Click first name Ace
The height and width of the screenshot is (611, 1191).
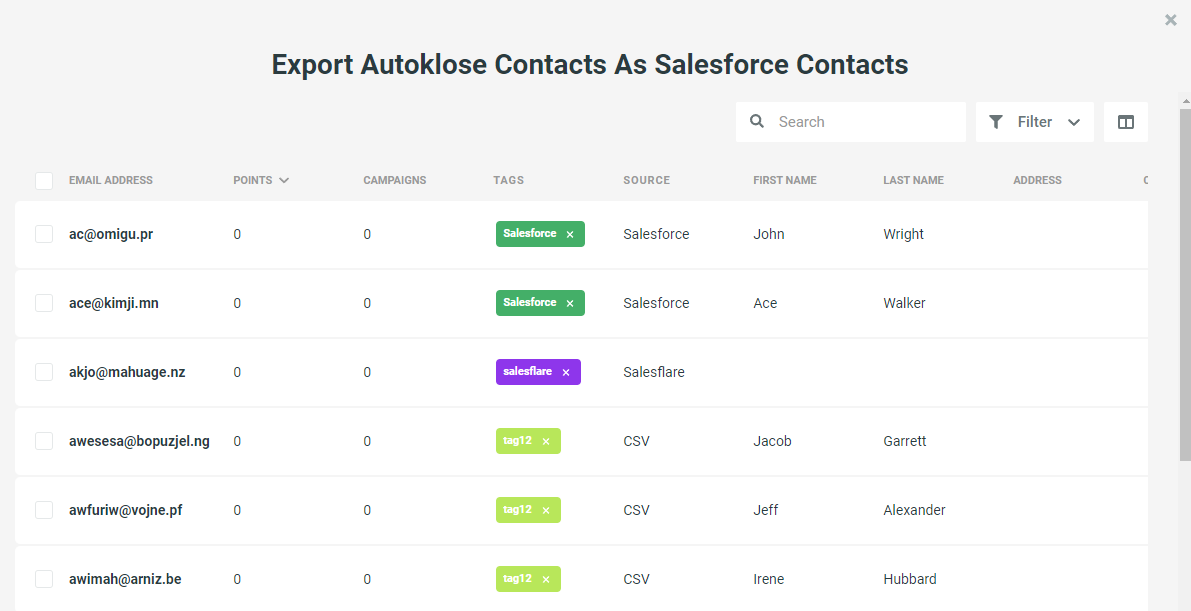765,303
